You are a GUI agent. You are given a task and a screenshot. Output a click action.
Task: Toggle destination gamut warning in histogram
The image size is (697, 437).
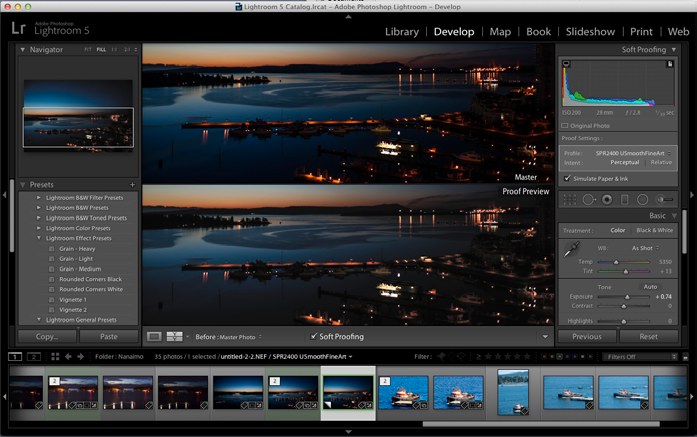click(669, 64)
